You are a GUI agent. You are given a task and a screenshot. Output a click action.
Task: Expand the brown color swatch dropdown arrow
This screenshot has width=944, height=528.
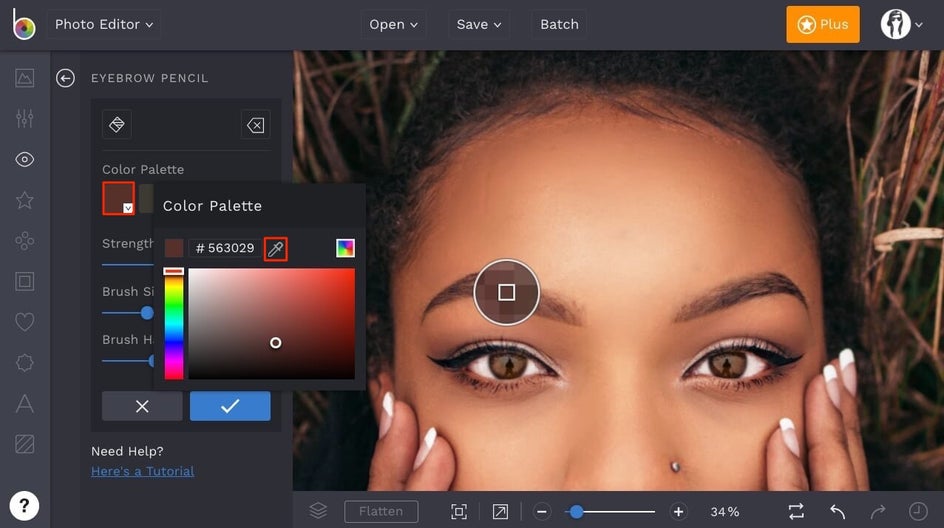tap(128, 208)
